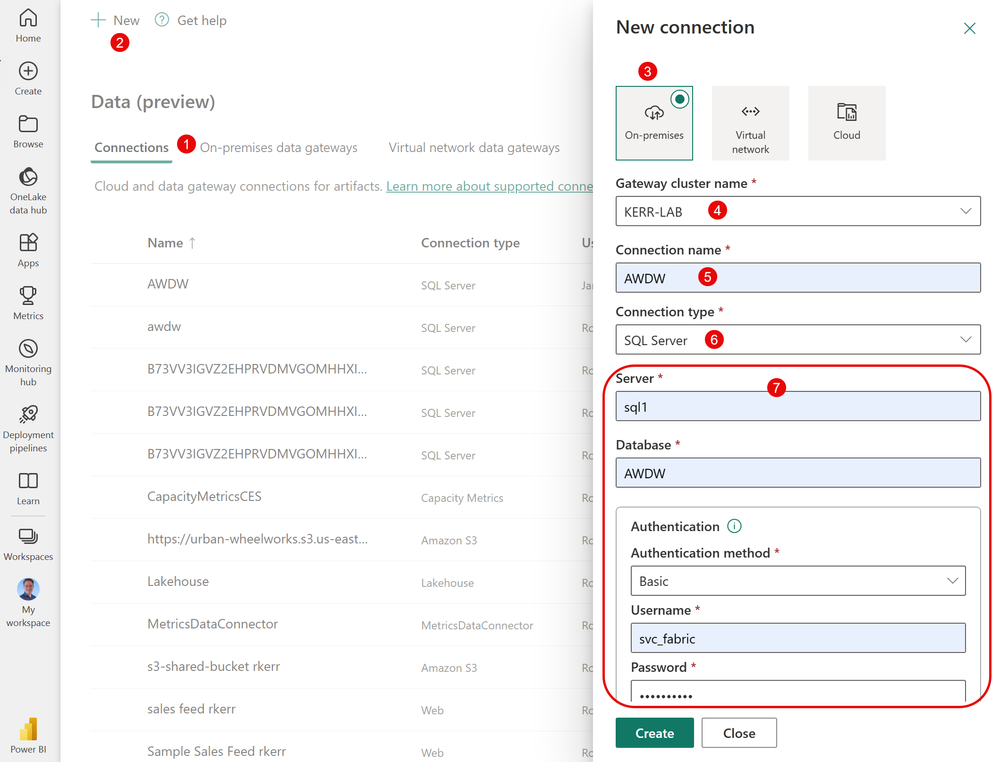1000x762 pixels.
Task: Open the Browse section
Action: pos(28,130)
